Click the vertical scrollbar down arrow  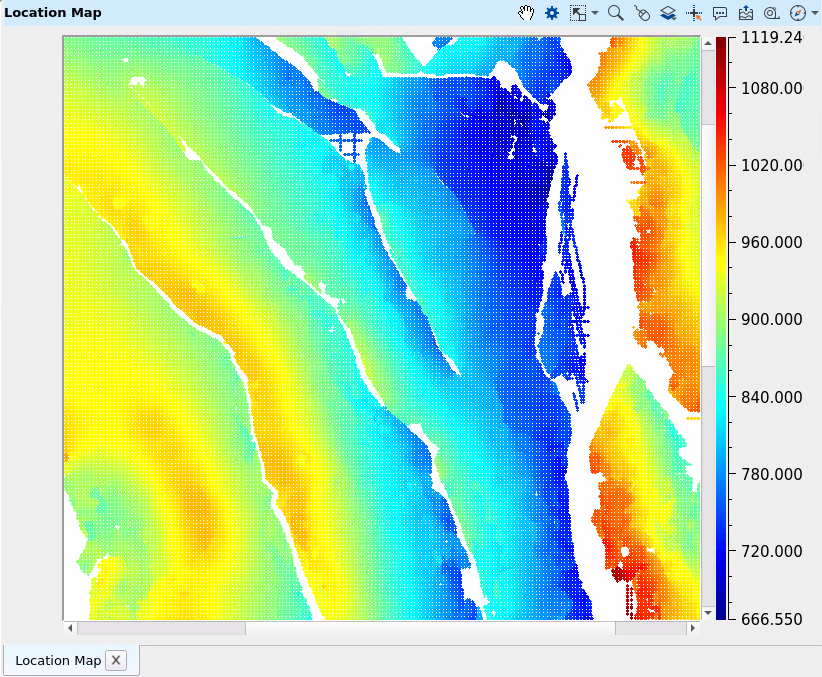708,612
